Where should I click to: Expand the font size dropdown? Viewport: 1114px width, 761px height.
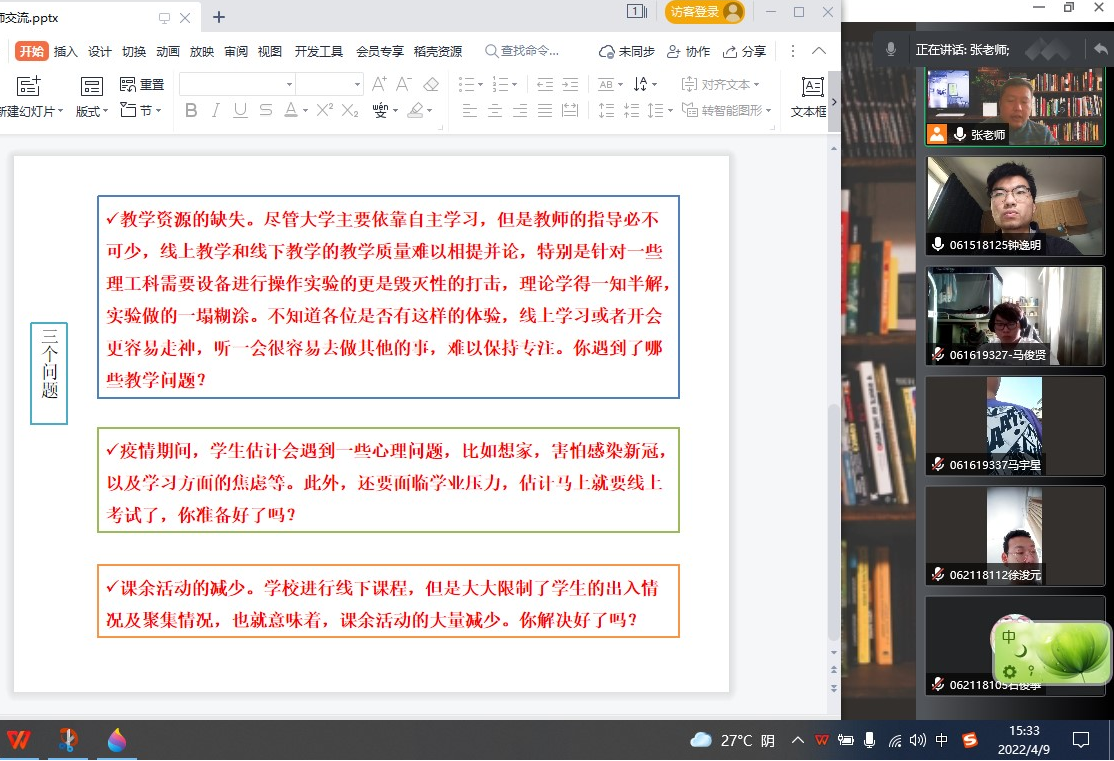(357, 85)
